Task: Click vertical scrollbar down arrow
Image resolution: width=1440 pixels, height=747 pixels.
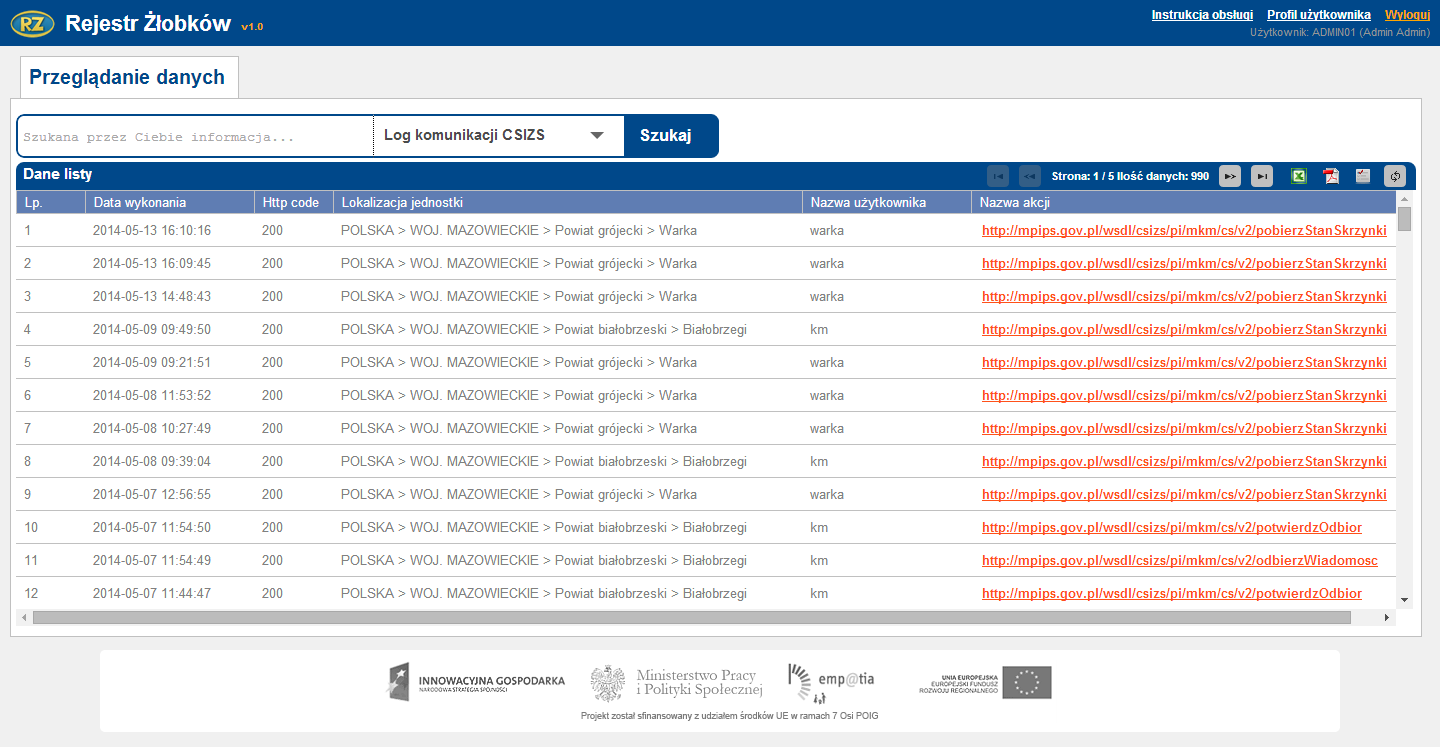Action: click(1404, 600)
